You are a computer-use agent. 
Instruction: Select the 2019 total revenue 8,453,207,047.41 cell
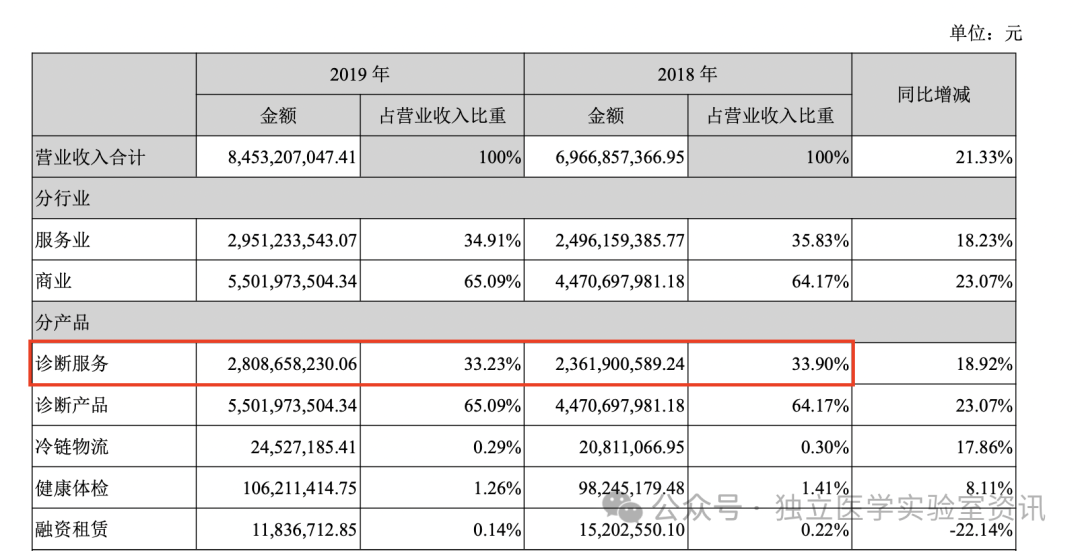(279, 158)
